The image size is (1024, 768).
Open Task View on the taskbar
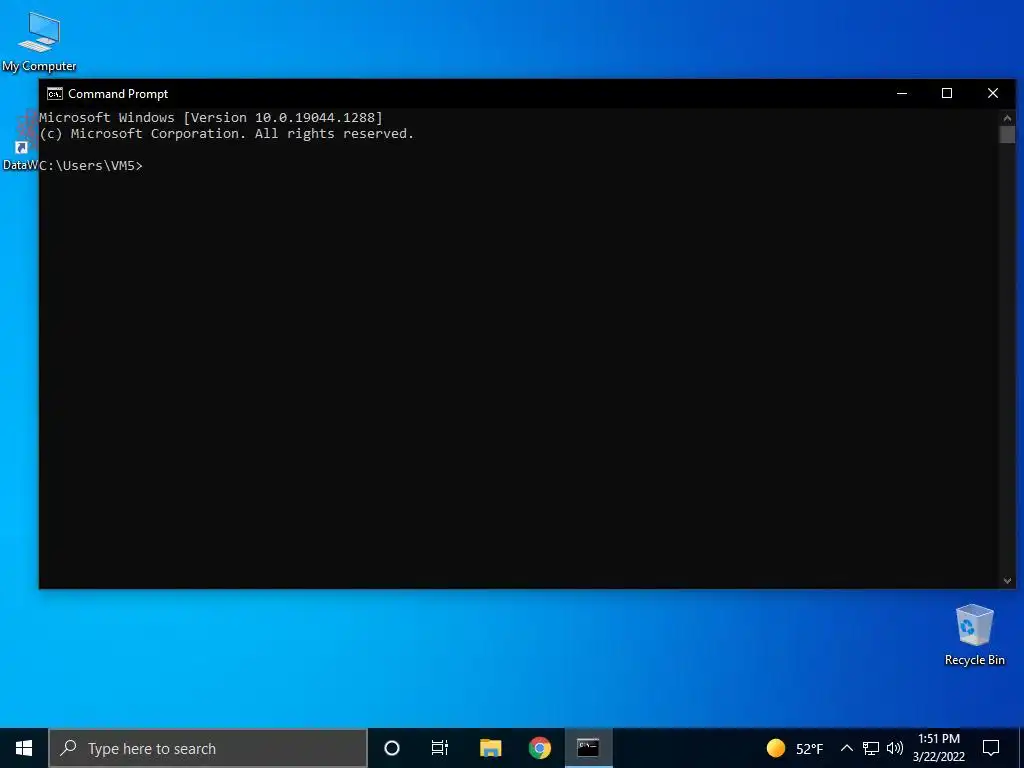(x=440, y=748)
